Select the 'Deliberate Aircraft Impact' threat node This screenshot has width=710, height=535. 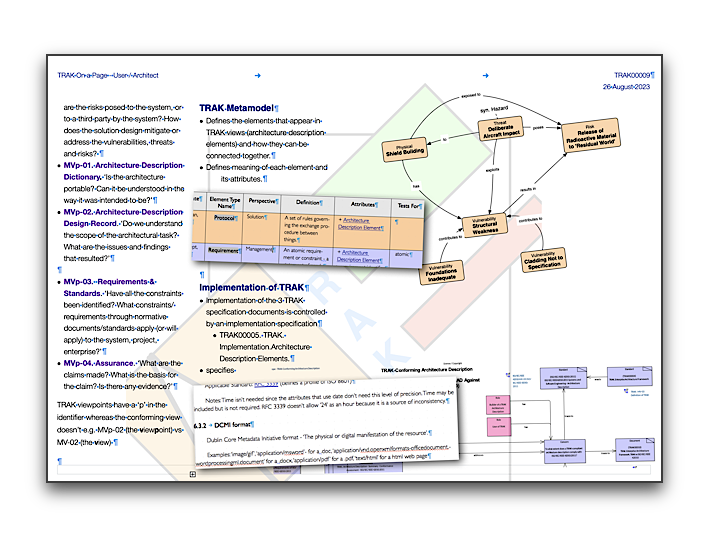pos(501,129)
